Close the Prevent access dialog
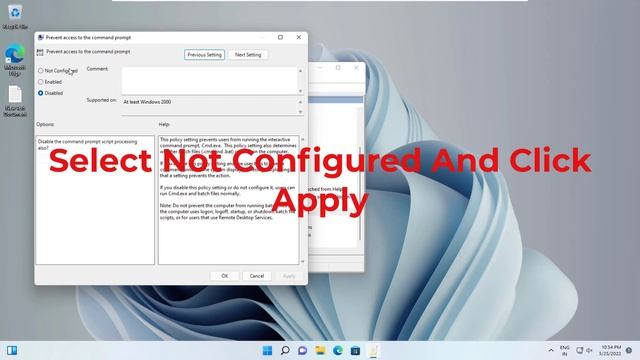640x360 pixels. 299,37
